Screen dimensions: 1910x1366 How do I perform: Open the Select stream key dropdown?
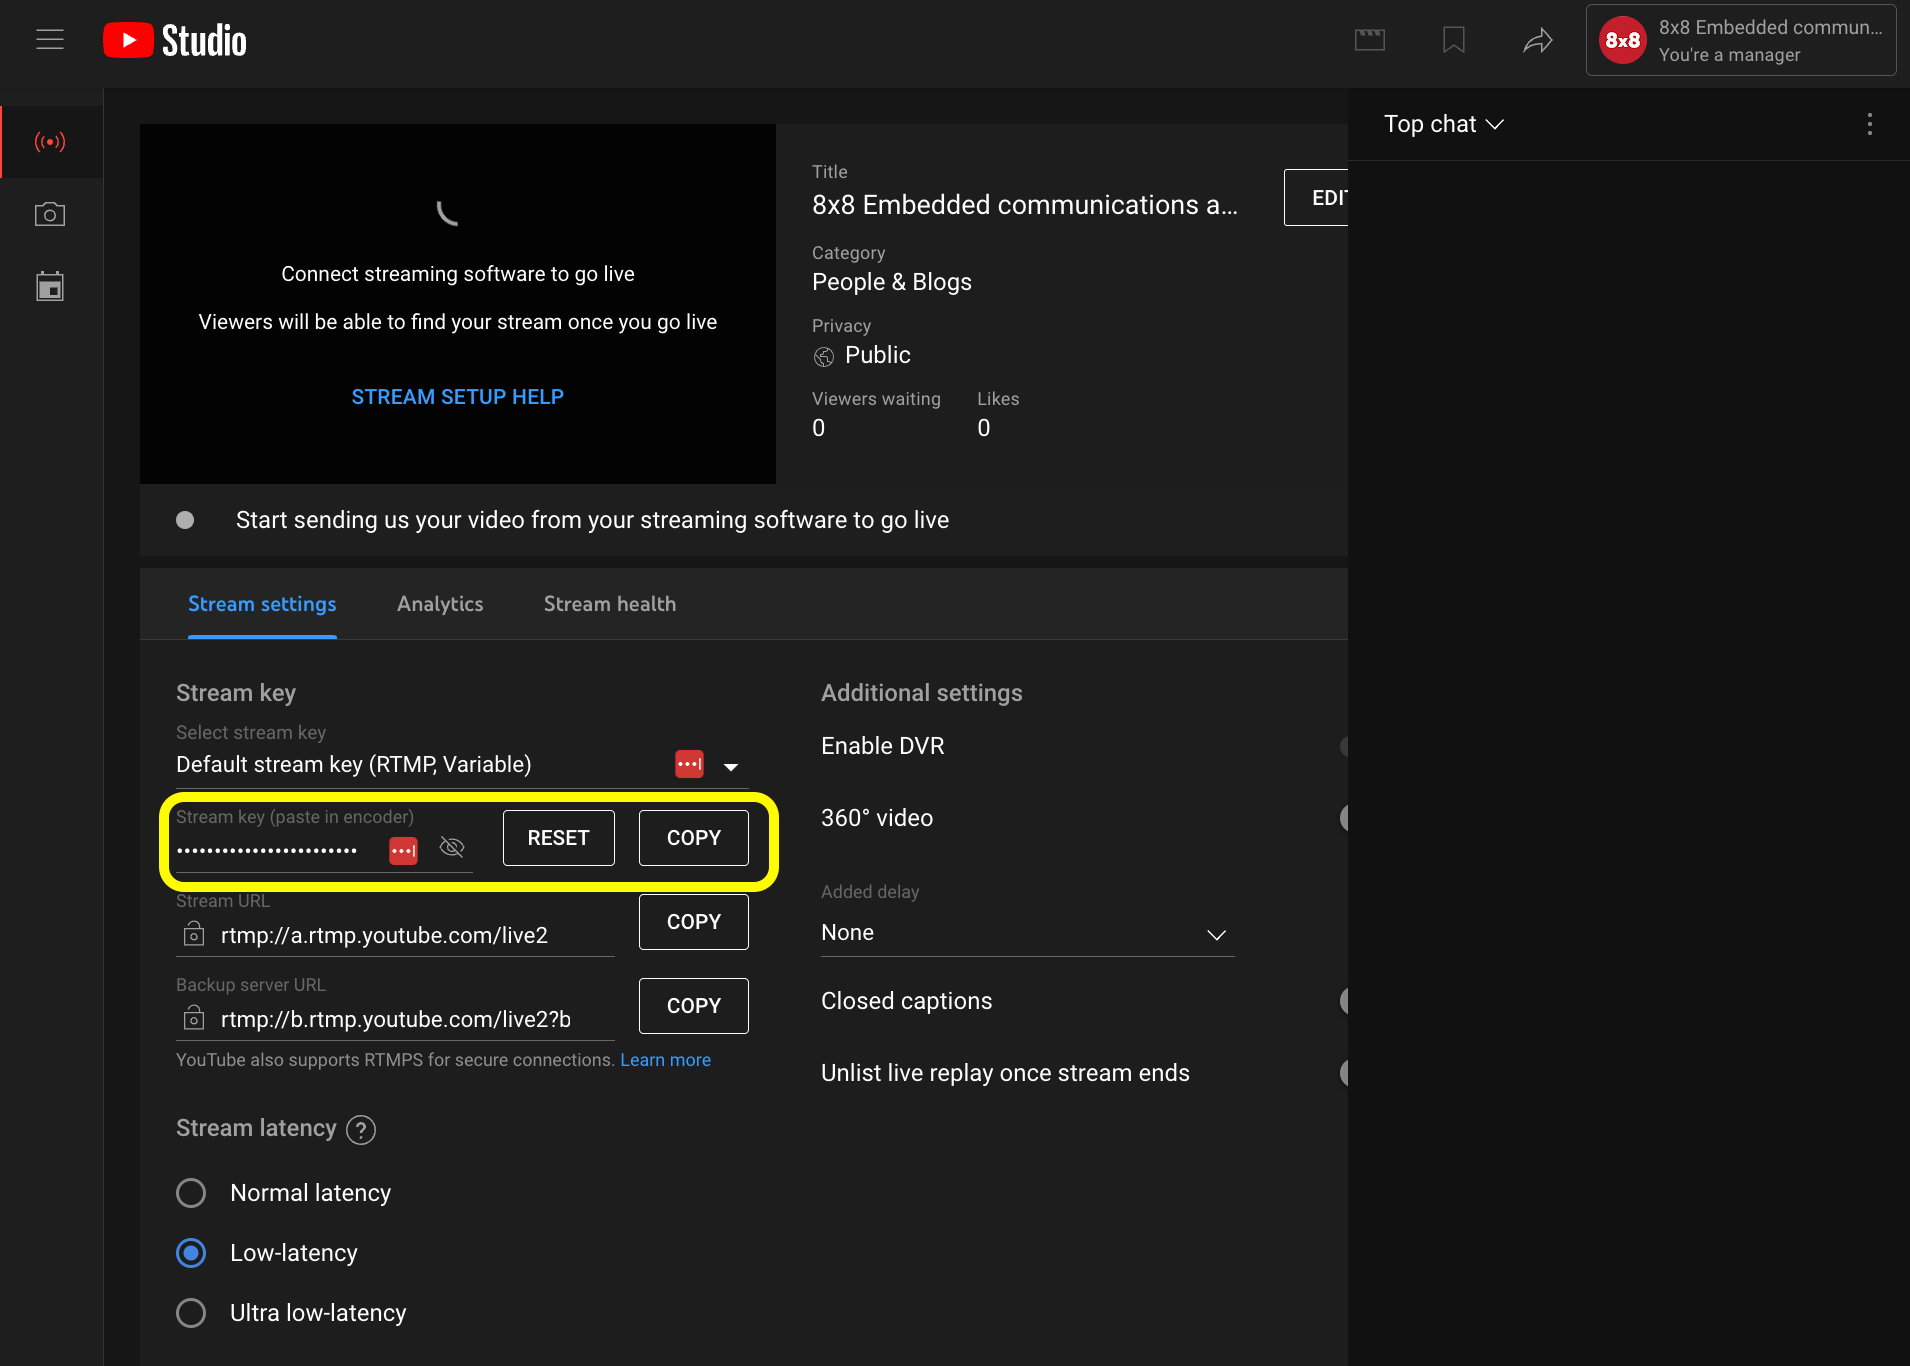[x=731, y=767]
